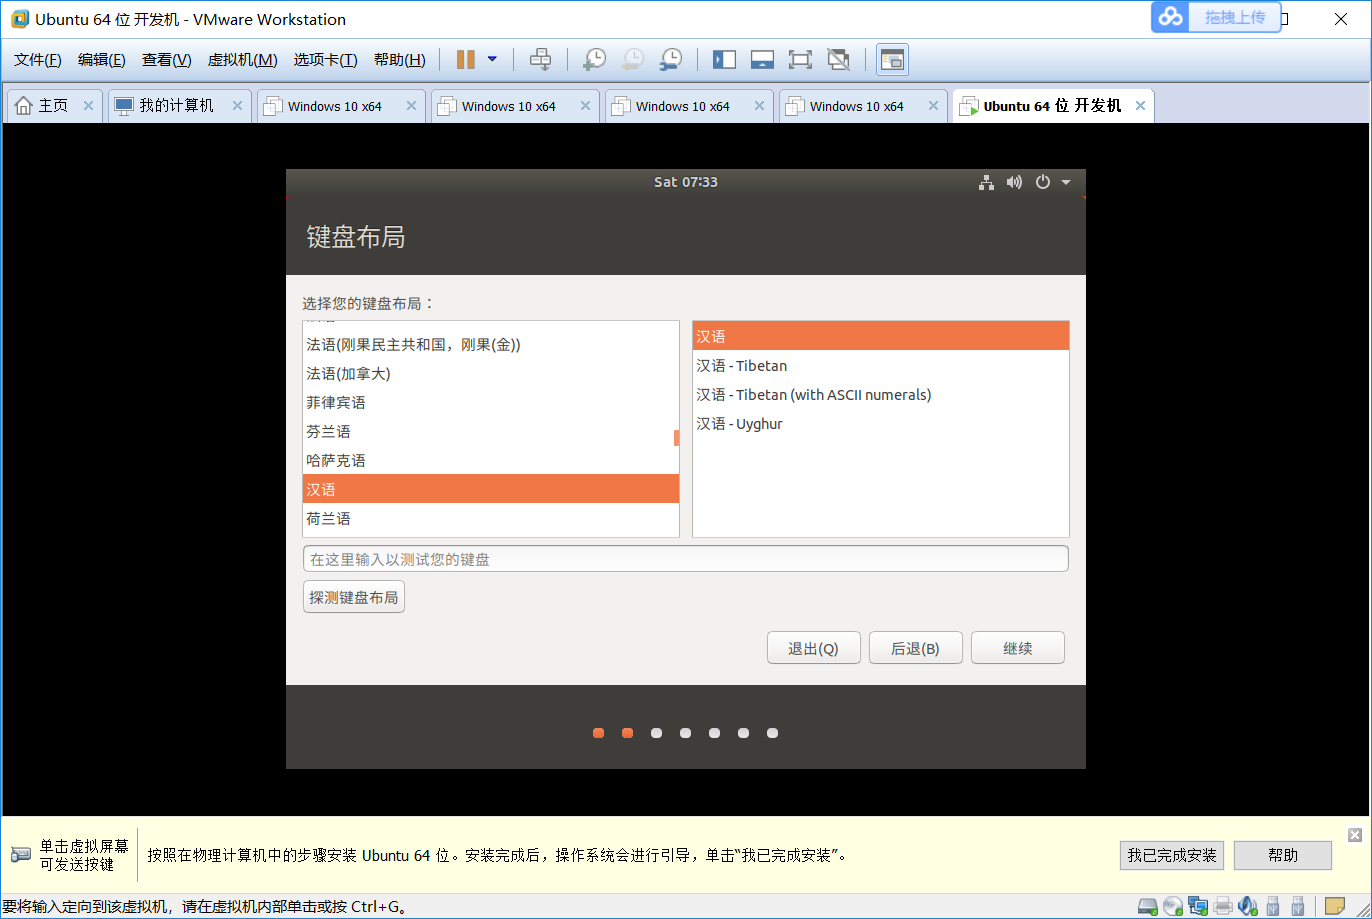The width and height of the screenshot is (1372, 919).
Task: Open the 文件(F) menu
Action: tap(38, 60)
